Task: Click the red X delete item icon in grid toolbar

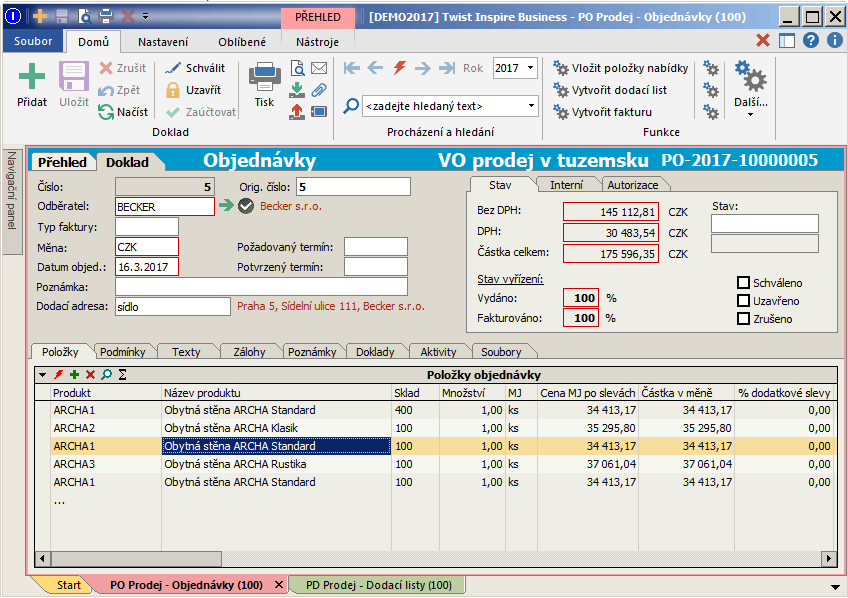Action: pyautogui.click(x=90, y=375)
